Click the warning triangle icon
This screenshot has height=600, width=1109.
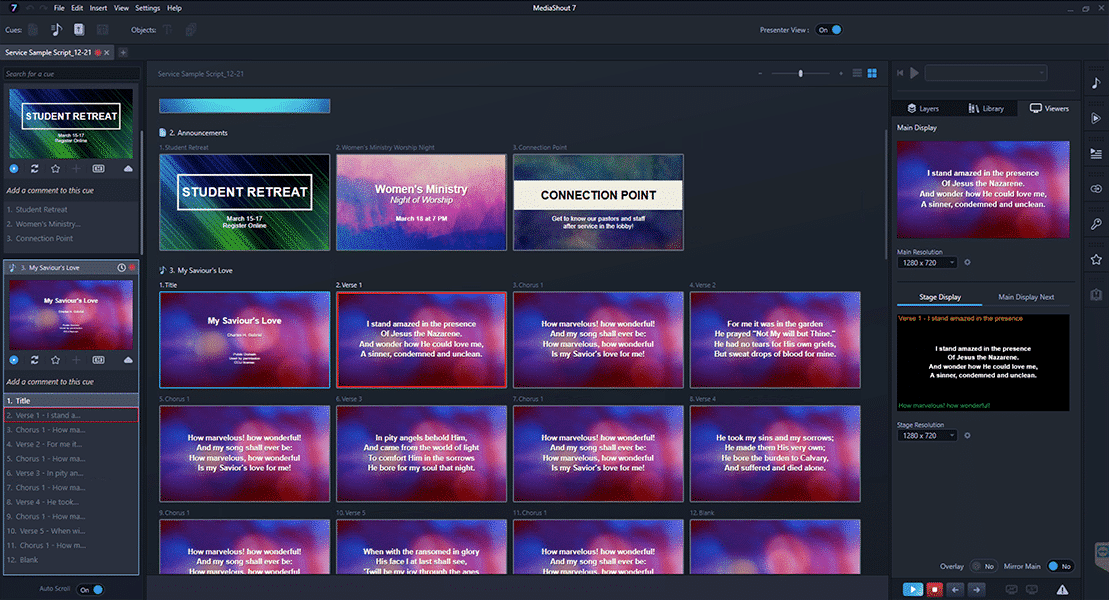click(1063, 590)
